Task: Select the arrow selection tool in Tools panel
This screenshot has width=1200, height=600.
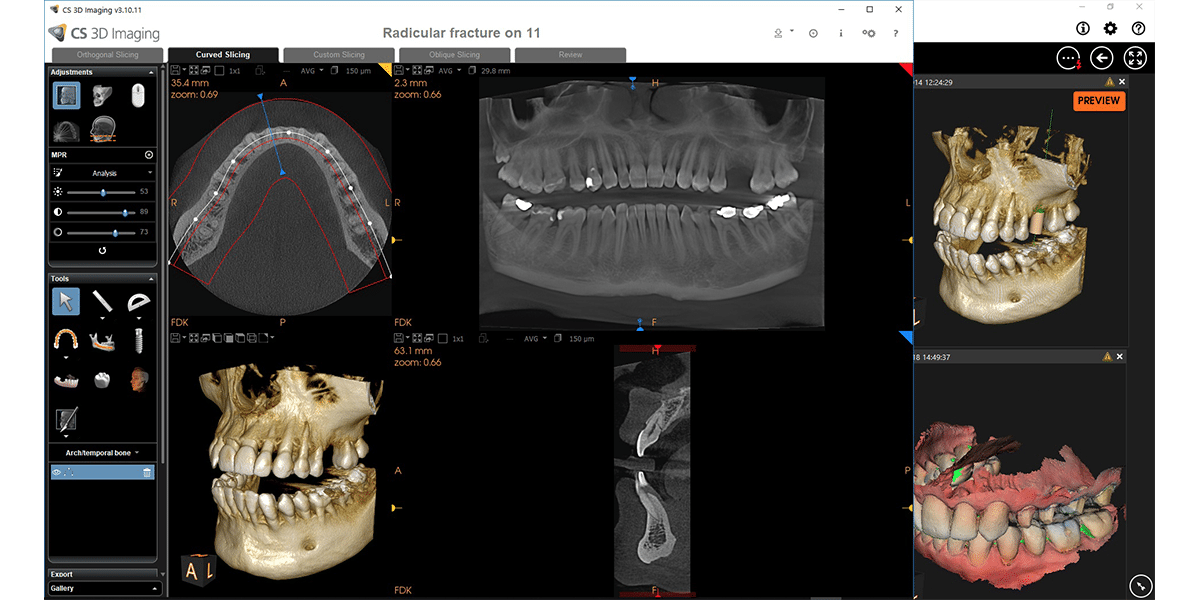Action: click(x=67, y=300)
